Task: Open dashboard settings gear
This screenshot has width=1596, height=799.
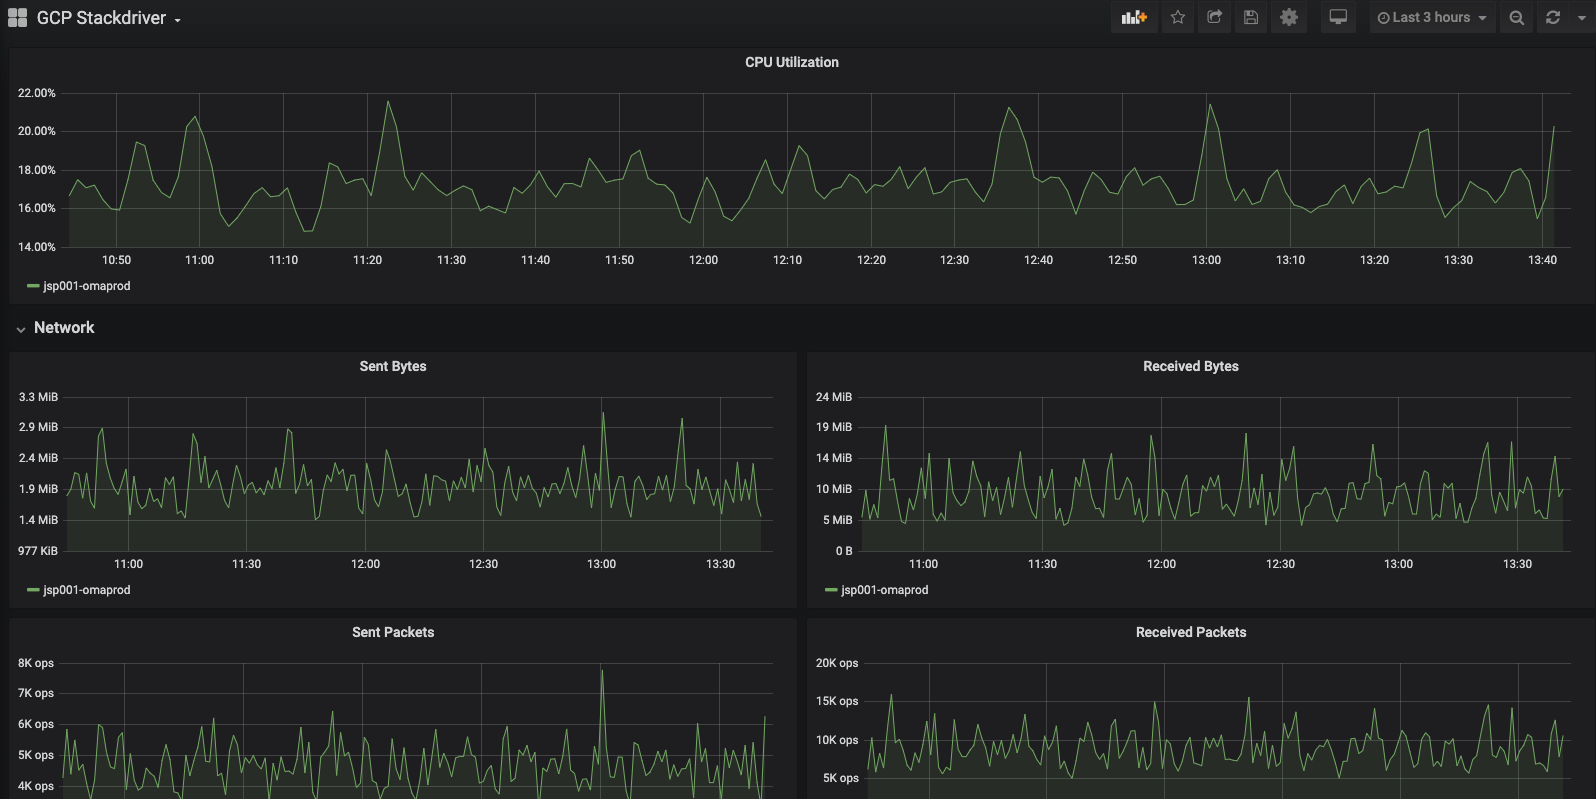Action: coord(1289,17)
